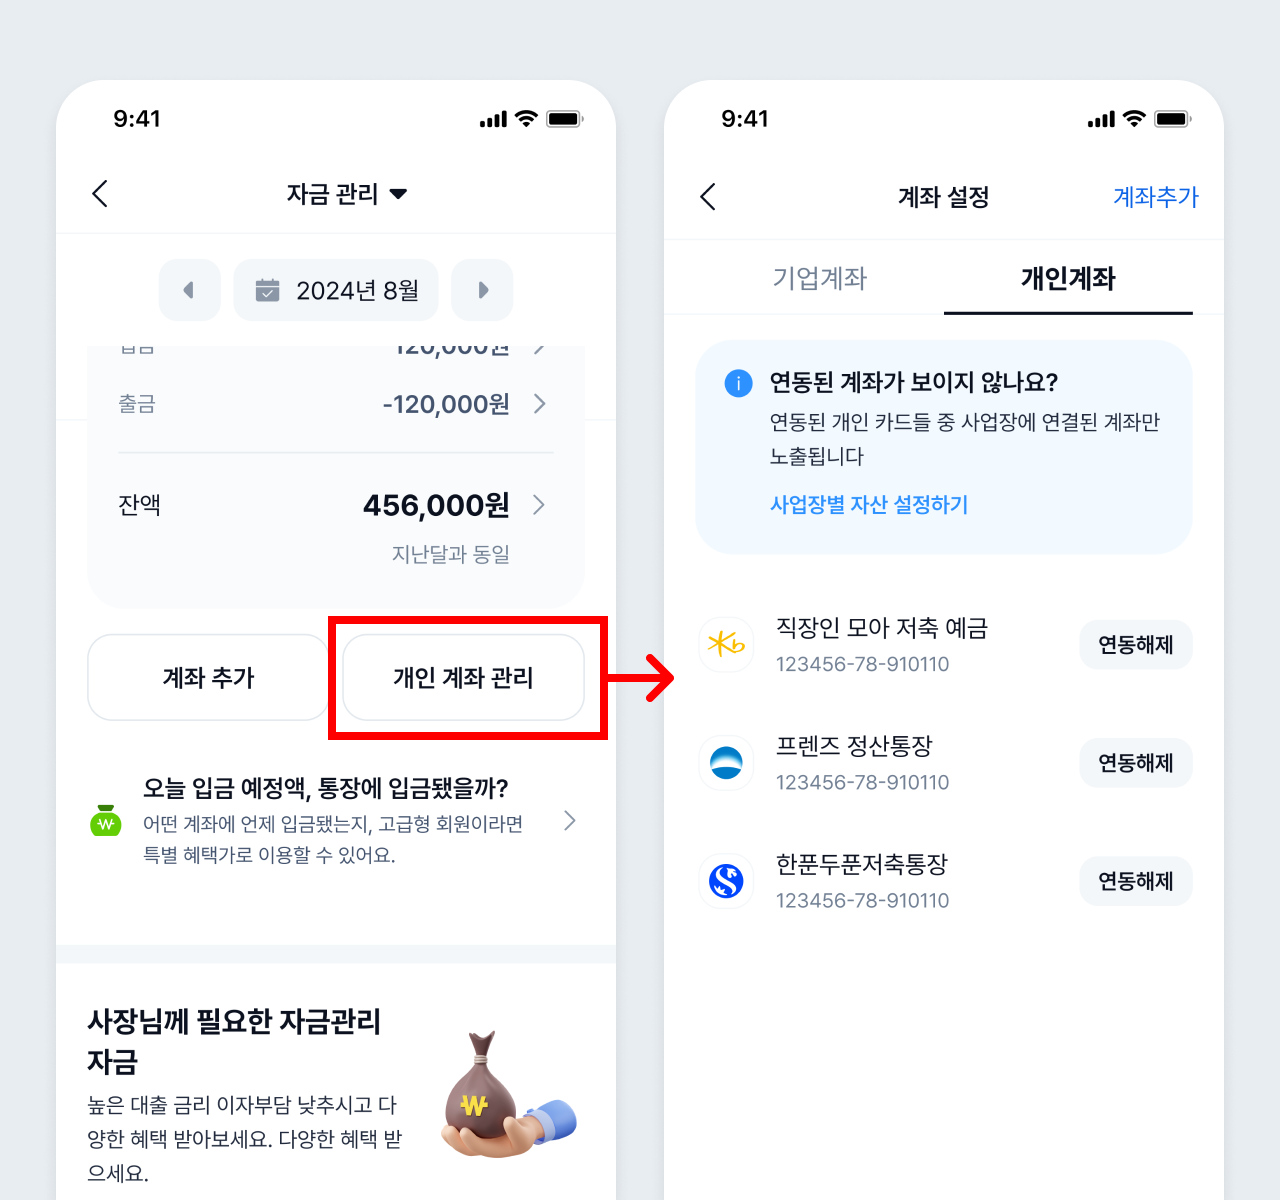
Task: Open the 사업장별 자산 설정하기 link
Action: click(x=869, y=505)
